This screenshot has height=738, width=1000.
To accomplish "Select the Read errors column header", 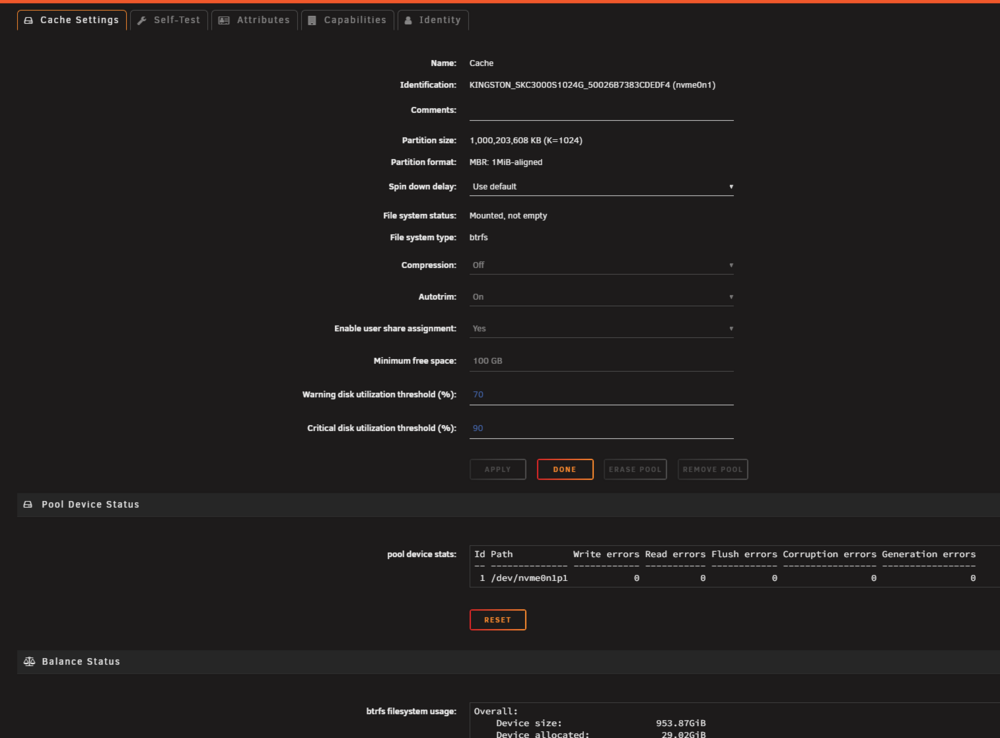I will pos(675,554).
